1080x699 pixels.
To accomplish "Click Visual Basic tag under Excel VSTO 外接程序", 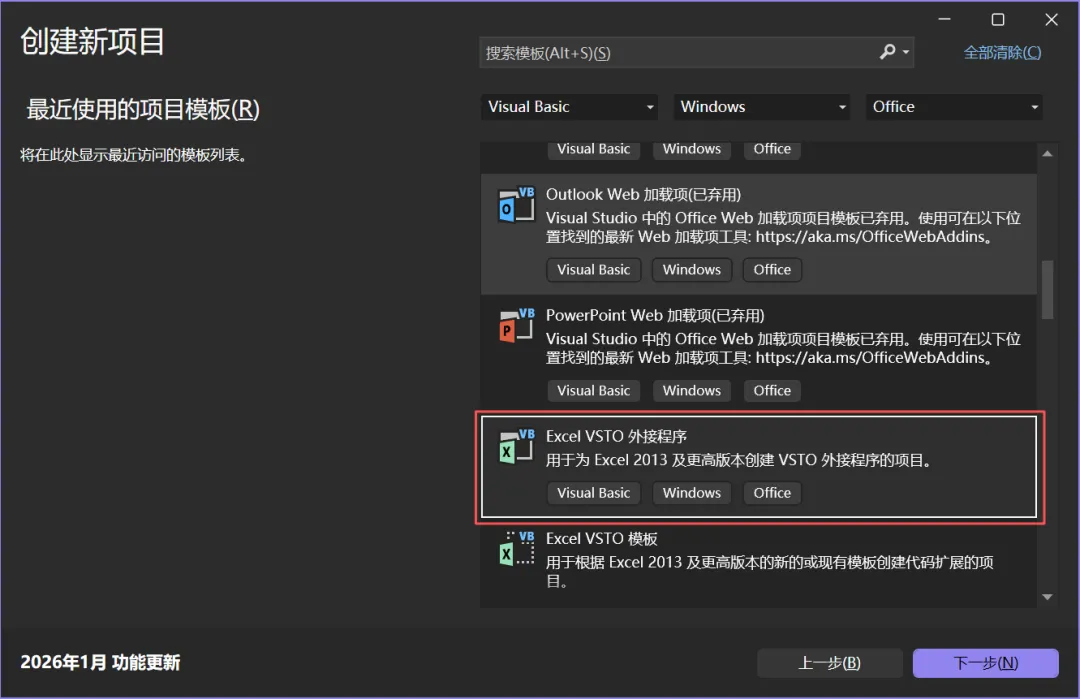I will click(594, 493).
